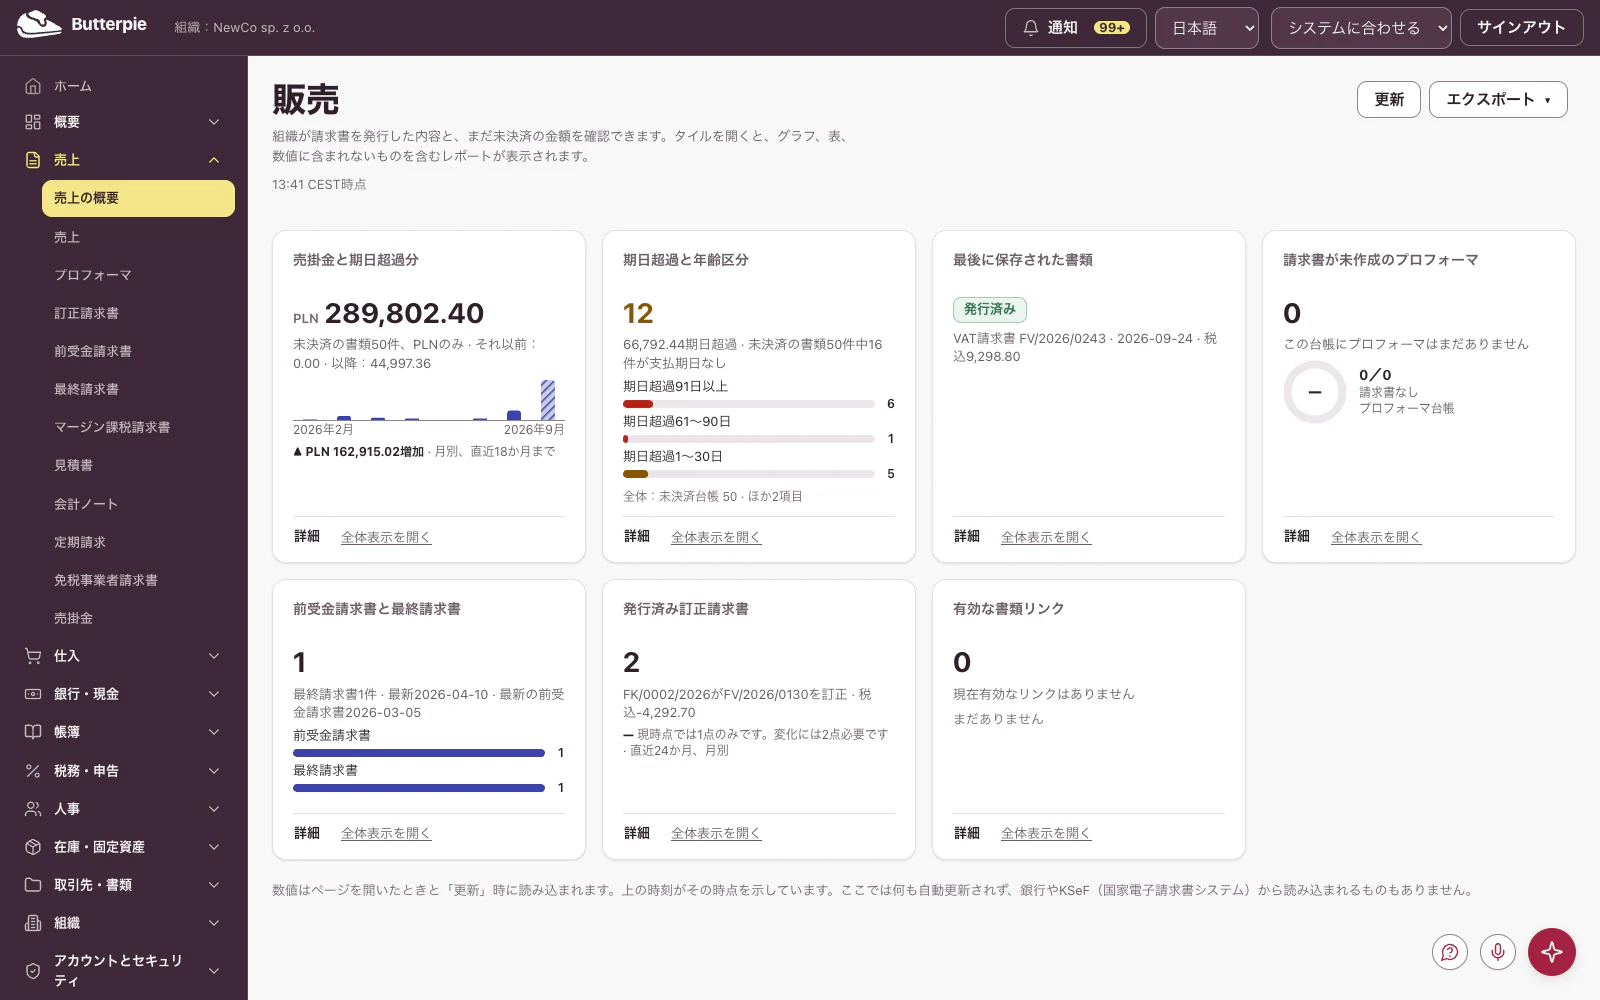
Task: Click the アカウントとセキュリティ shield icon
Action: coord(33,971)
